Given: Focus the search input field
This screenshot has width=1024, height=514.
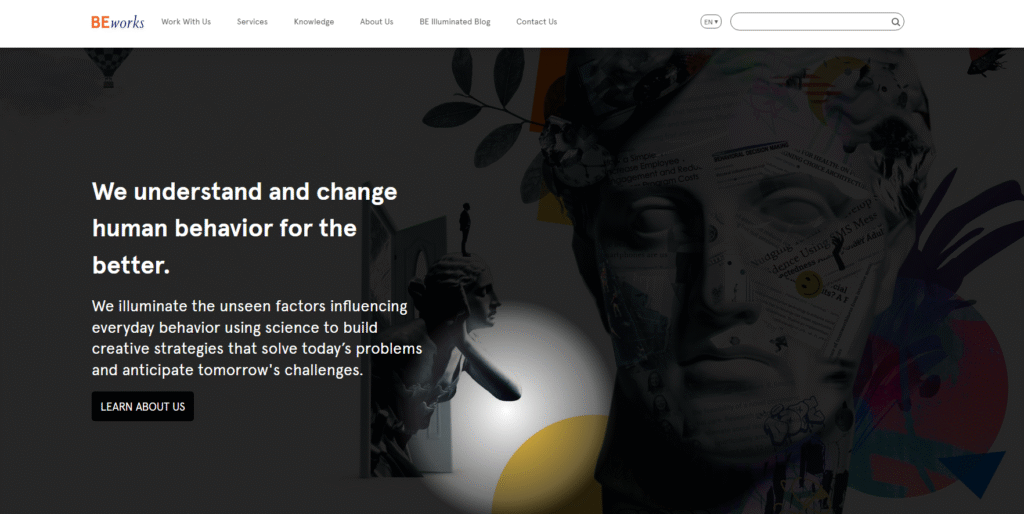Looking at the screenshot, I should (811, 22).
